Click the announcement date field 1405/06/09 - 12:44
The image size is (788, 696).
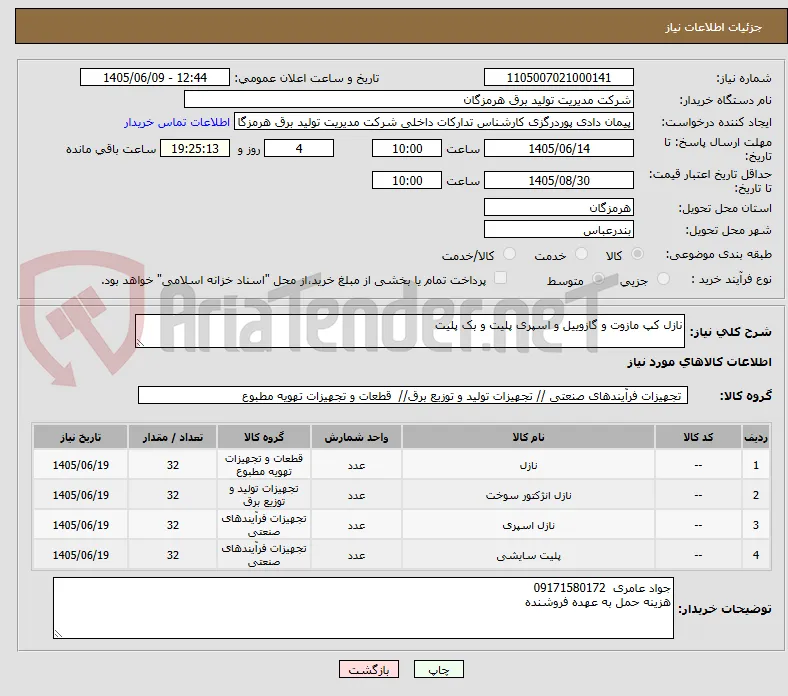pyautogui.click(x=155, y=77)
